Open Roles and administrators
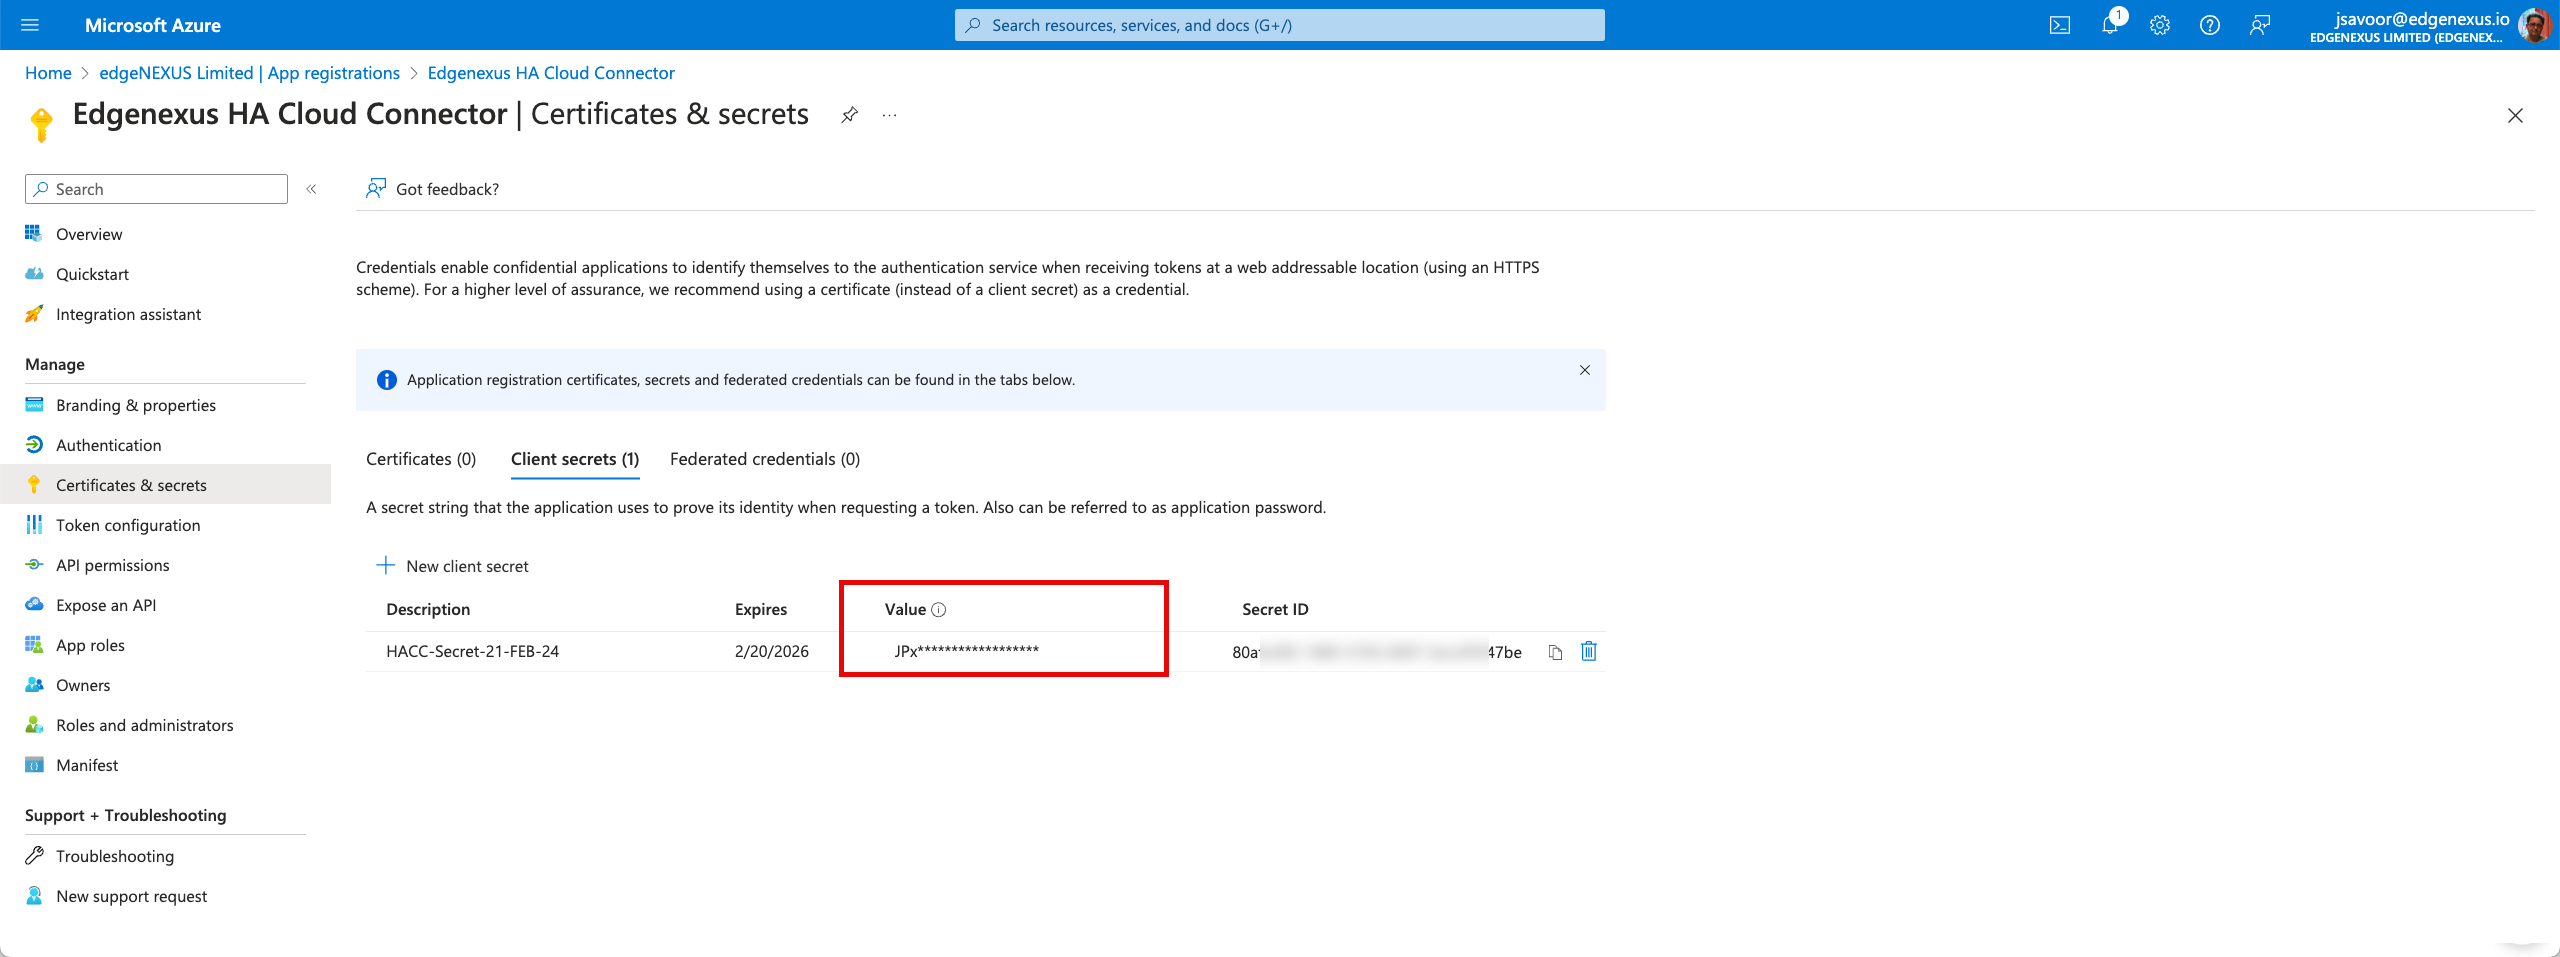This screenshot has width=2560, height=957. [144, 725]
